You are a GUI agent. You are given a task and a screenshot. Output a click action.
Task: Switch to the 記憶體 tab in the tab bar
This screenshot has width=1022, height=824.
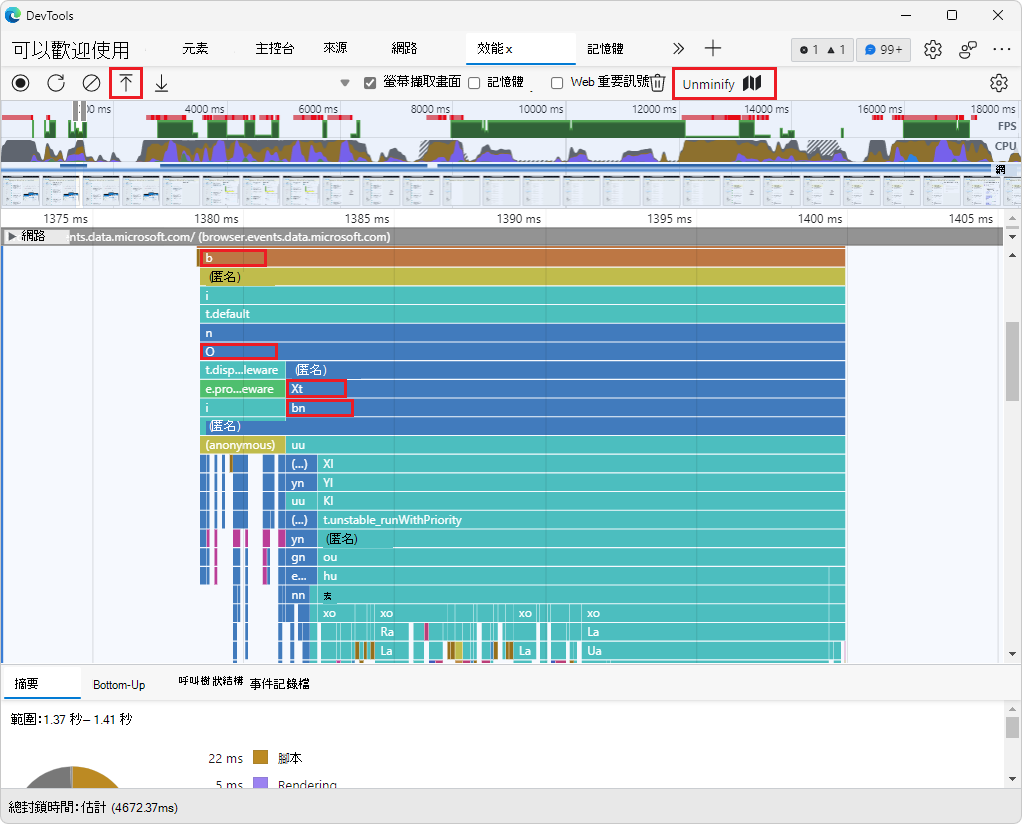tap(605, 48)
